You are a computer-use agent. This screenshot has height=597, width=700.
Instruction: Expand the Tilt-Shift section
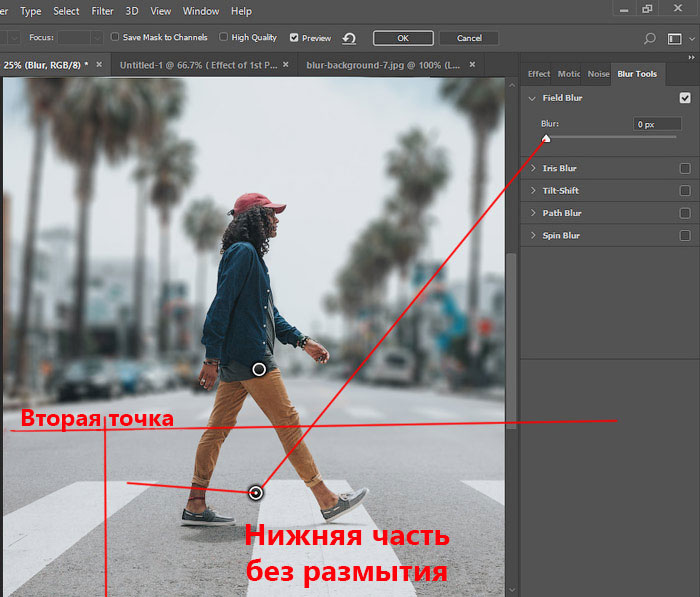531,191
